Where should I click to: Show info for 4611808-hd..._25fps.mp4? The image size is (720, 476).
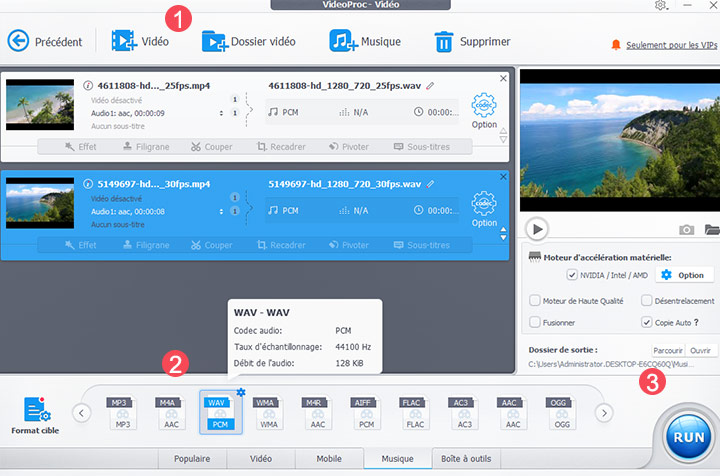tap(88, 85)
